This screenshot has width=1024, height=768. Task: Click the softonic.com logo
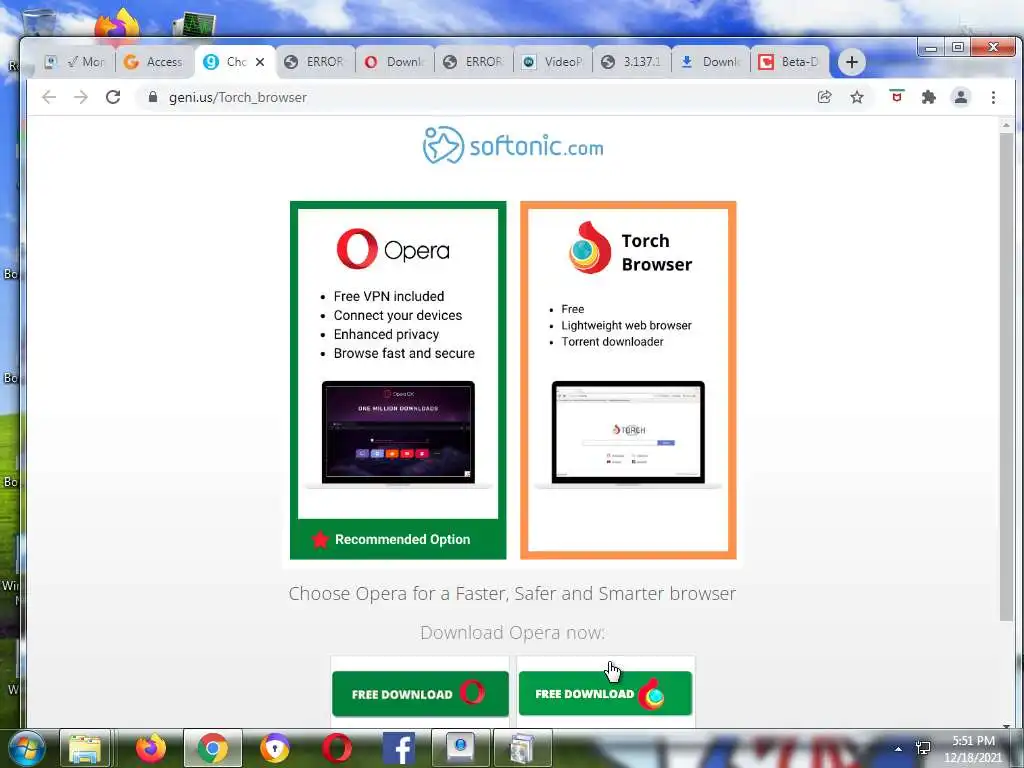pos(513,145)
